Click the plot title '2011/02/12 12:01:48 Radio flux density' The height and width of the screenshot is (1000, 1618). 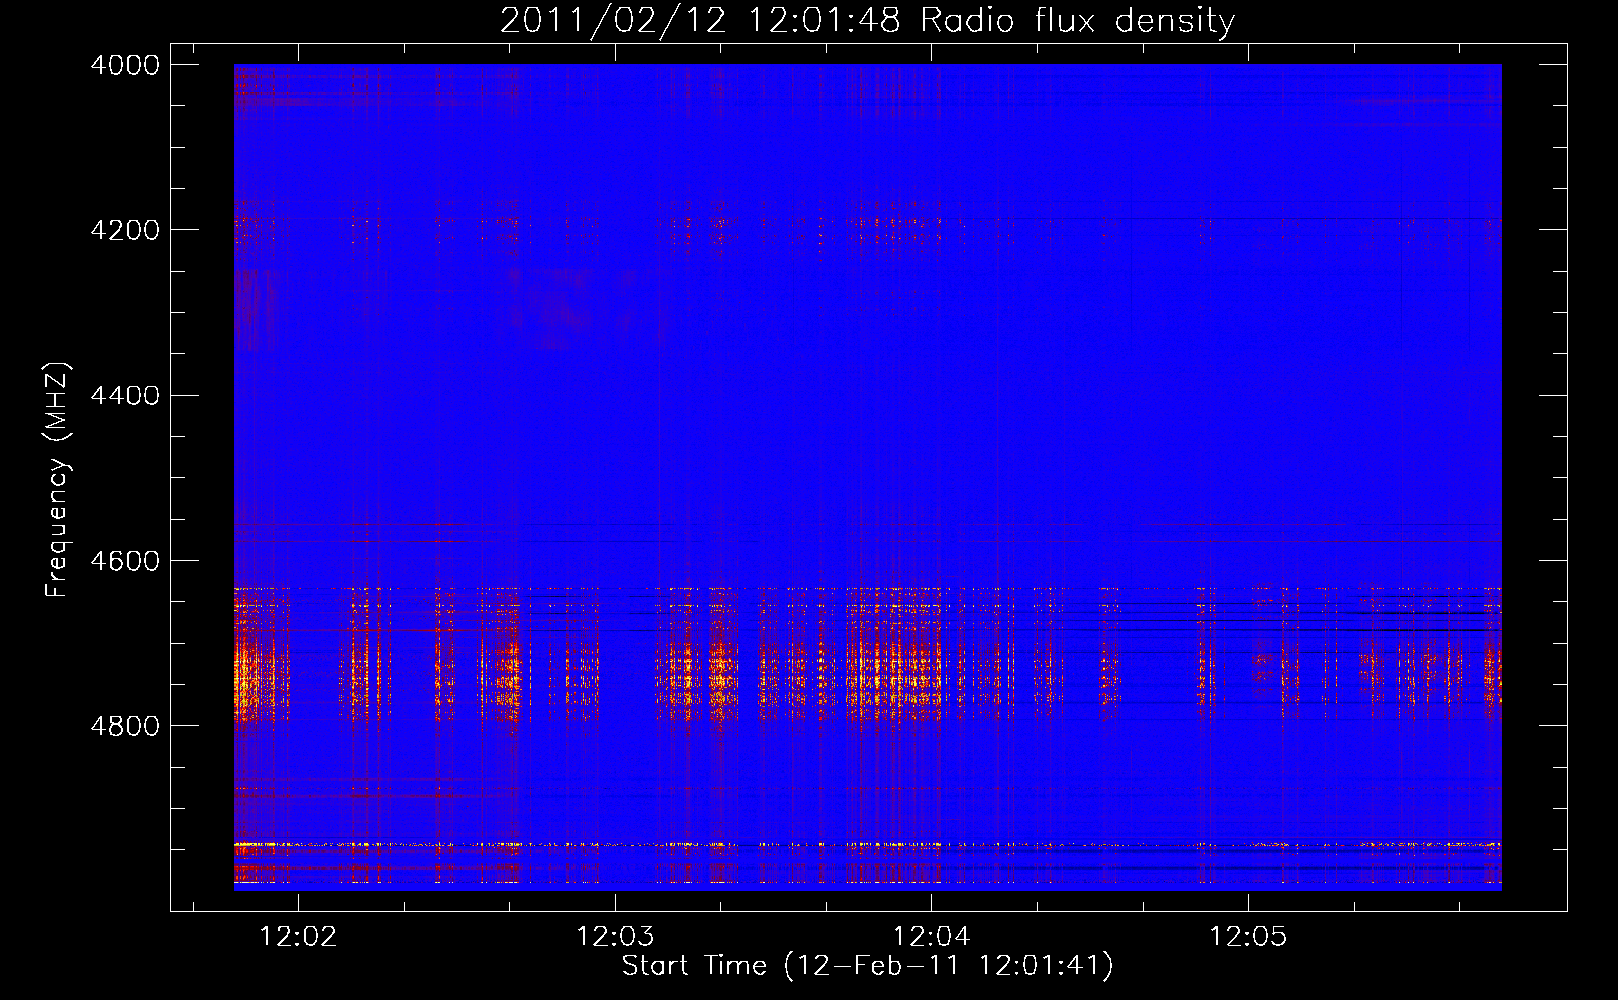867,21
